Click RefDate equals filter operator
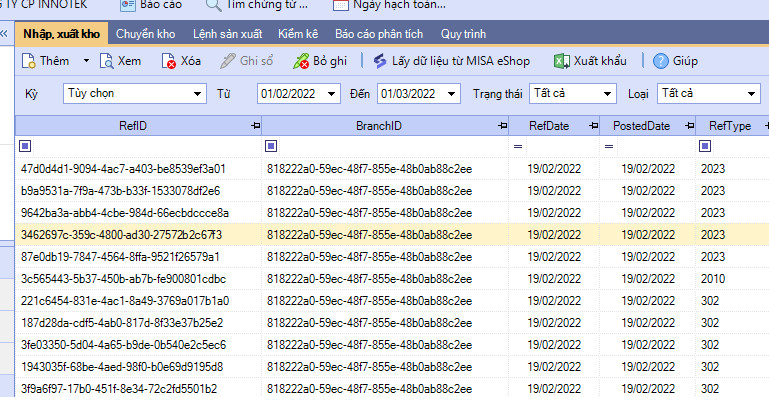The width and height of the screenshot is (769, 397). [x=518, y=146]
